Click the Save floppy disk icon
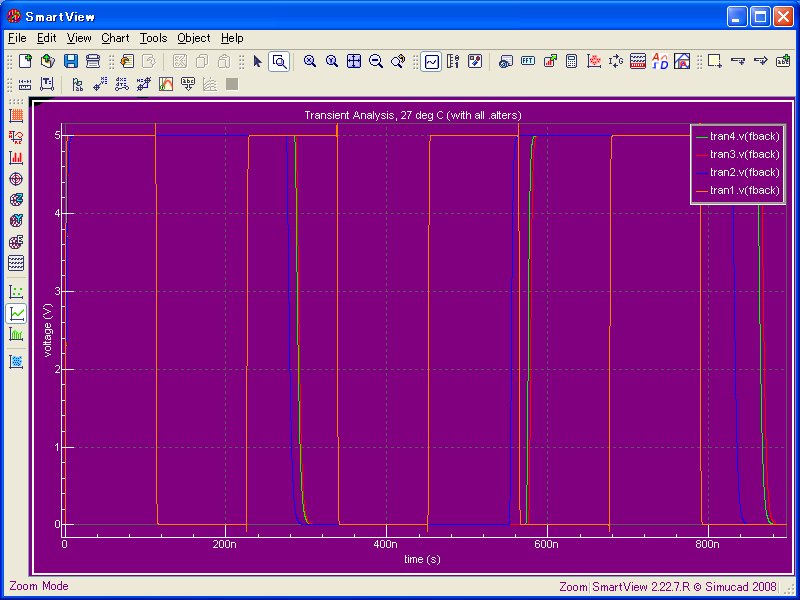800x600 pixels. (x=71, y=61)
